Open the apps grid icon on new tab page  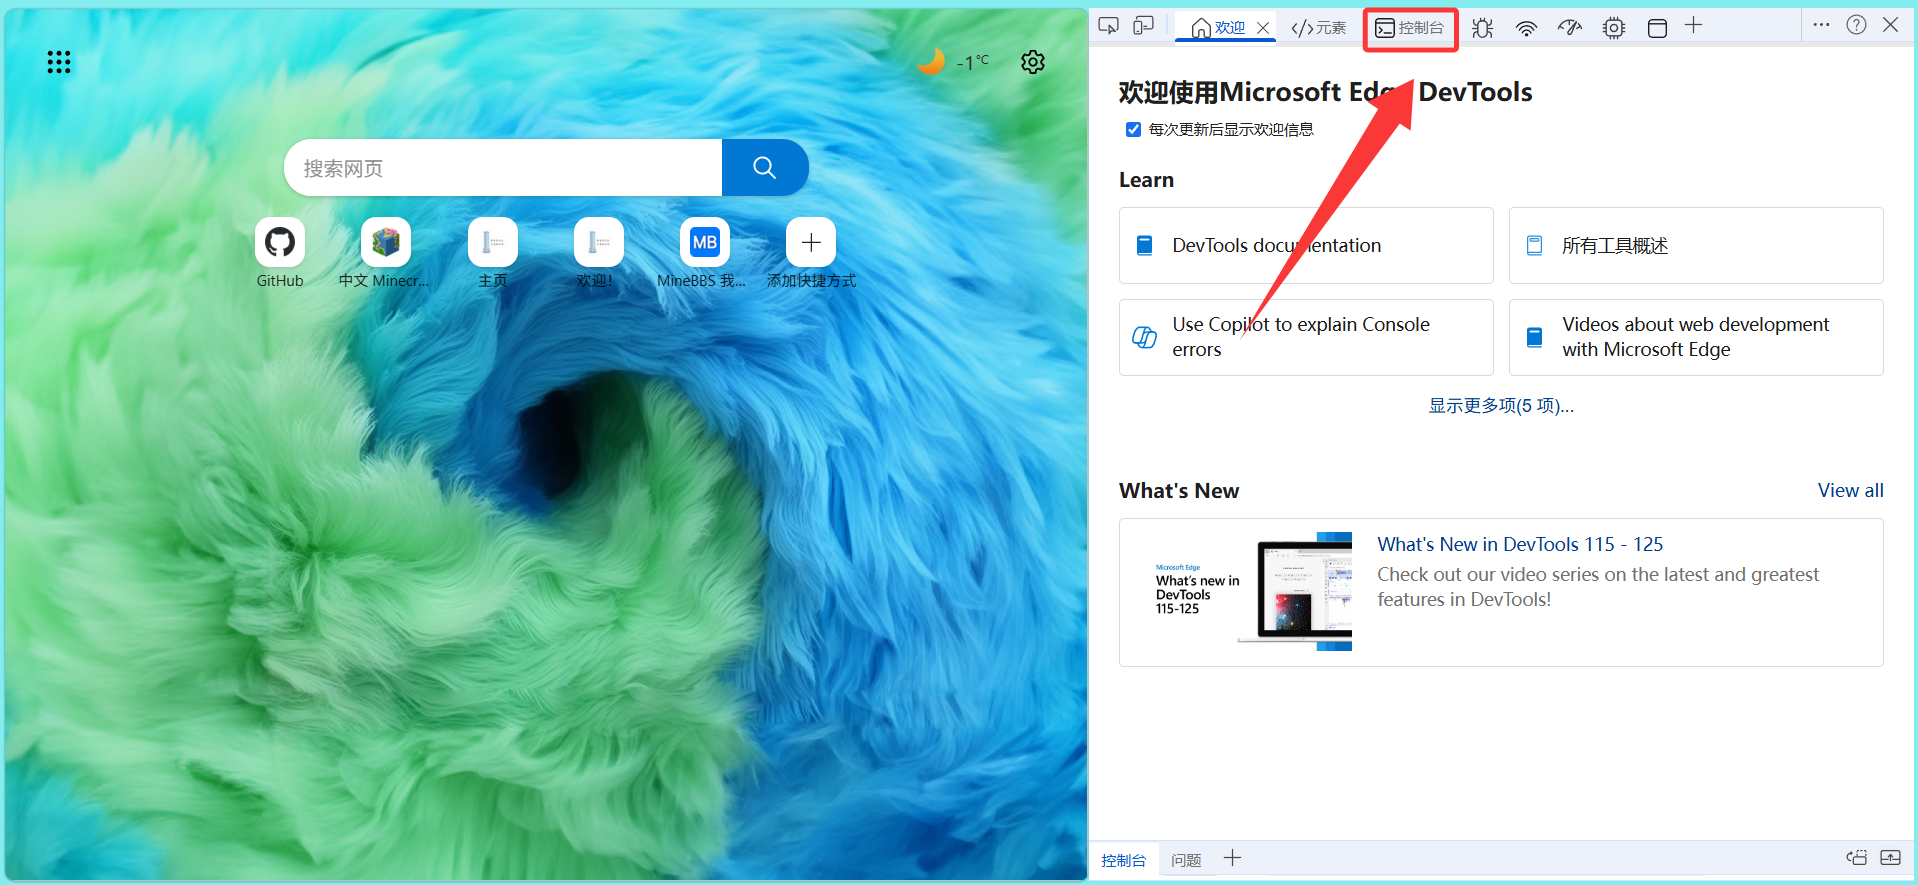click(x=59, y=62)
